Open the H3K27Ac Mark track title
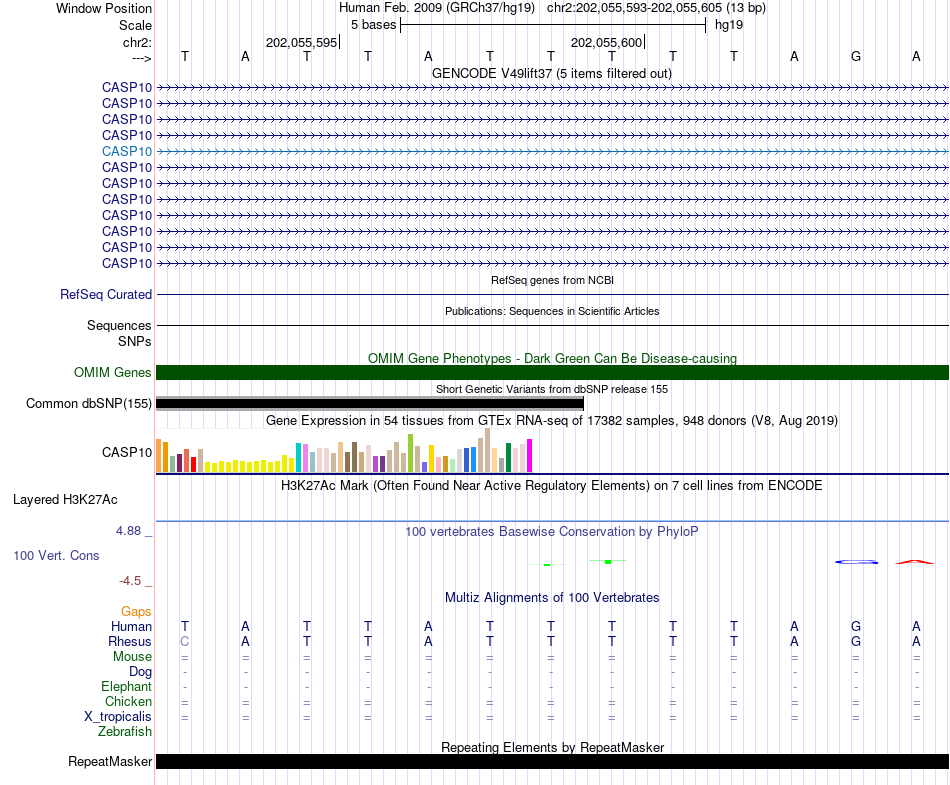This screenshot has width=950, height=785. [x=552, y=486]
